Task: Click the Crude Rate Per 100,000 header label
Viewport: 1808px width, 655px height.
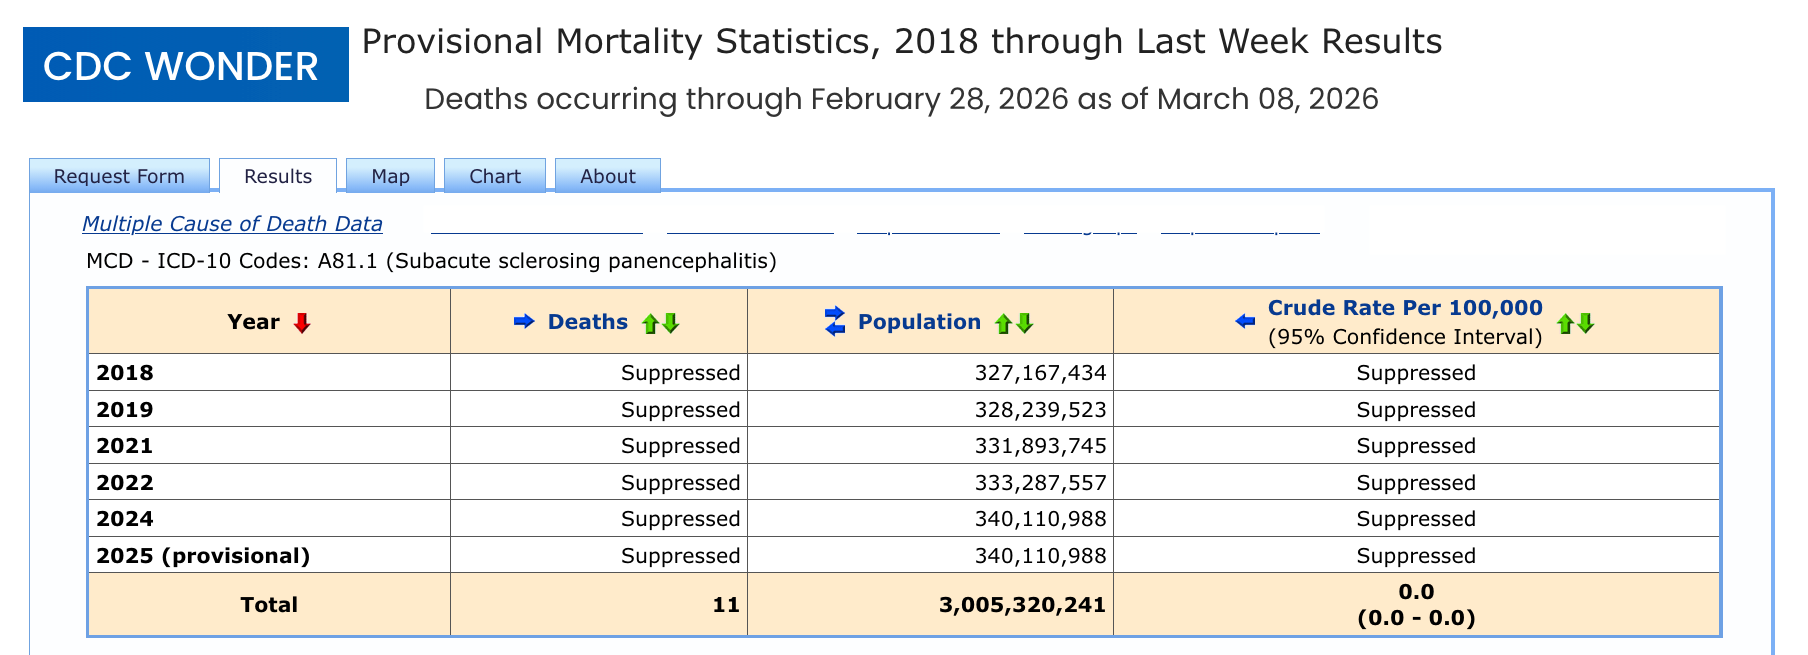Action: tap(1405, 308)
